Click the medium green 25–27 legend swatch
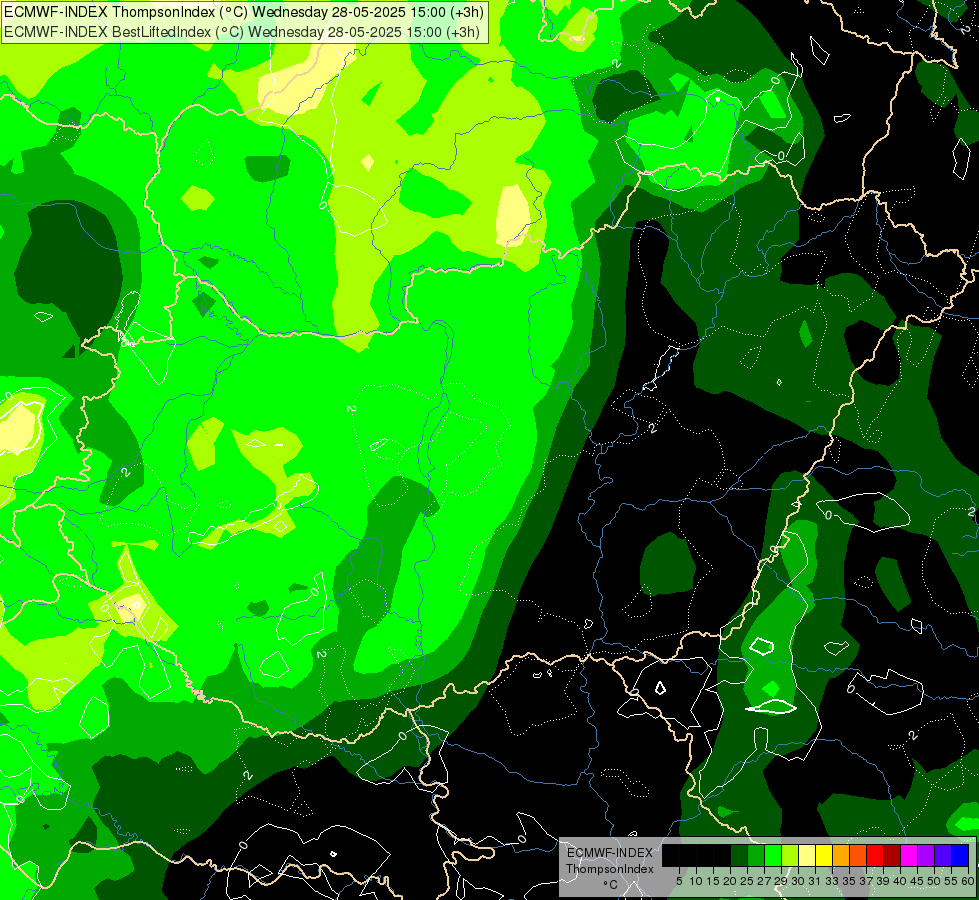 pyautogui.click(x=756, y=855)
